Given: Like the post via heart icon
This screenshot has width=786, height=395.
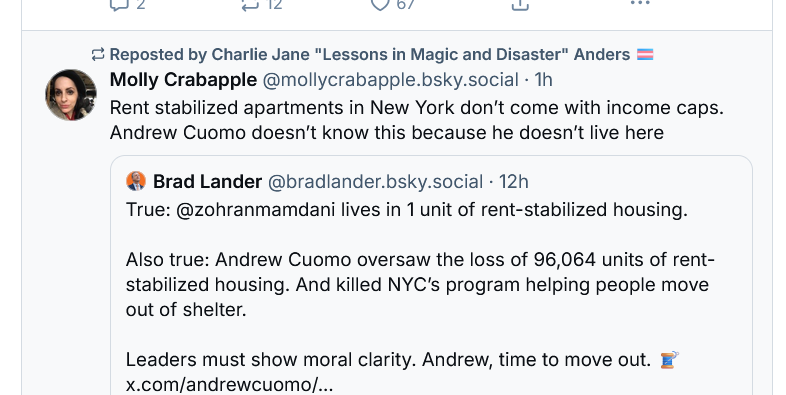Looking at the screenshot, I should [380, 5].
